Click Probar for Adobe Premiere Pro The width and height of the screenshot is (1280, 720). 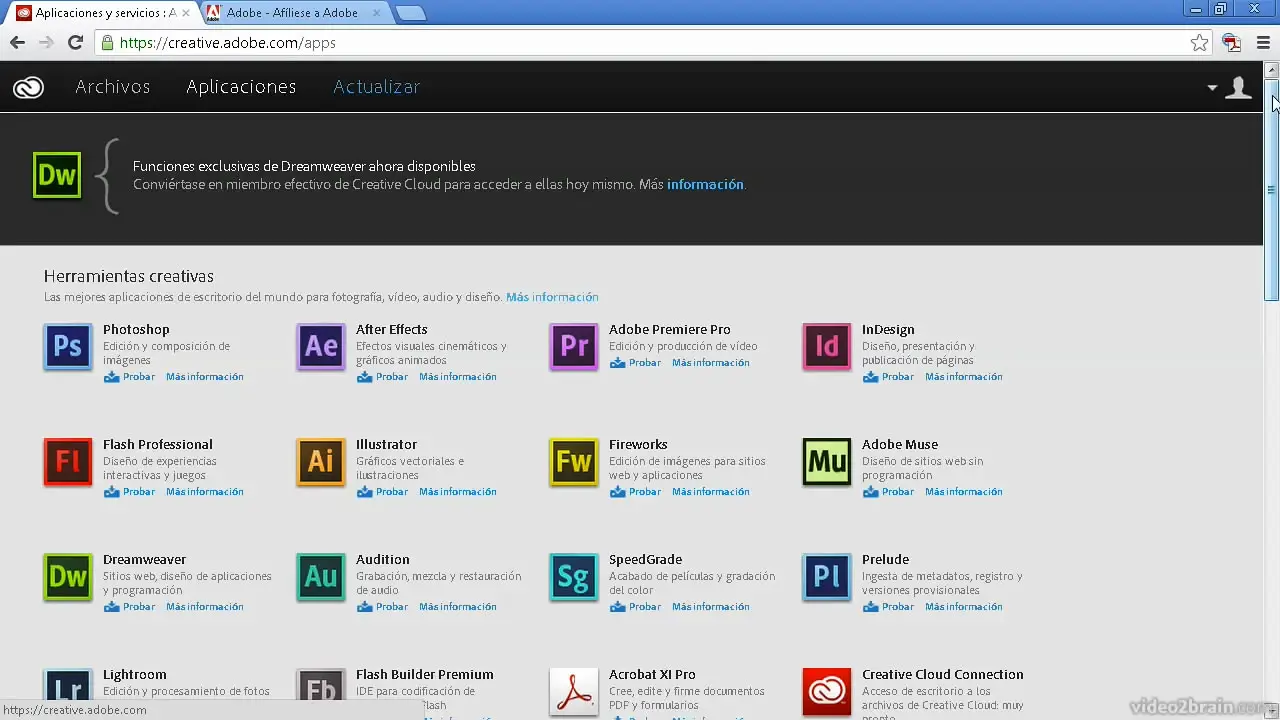[636, 363]
